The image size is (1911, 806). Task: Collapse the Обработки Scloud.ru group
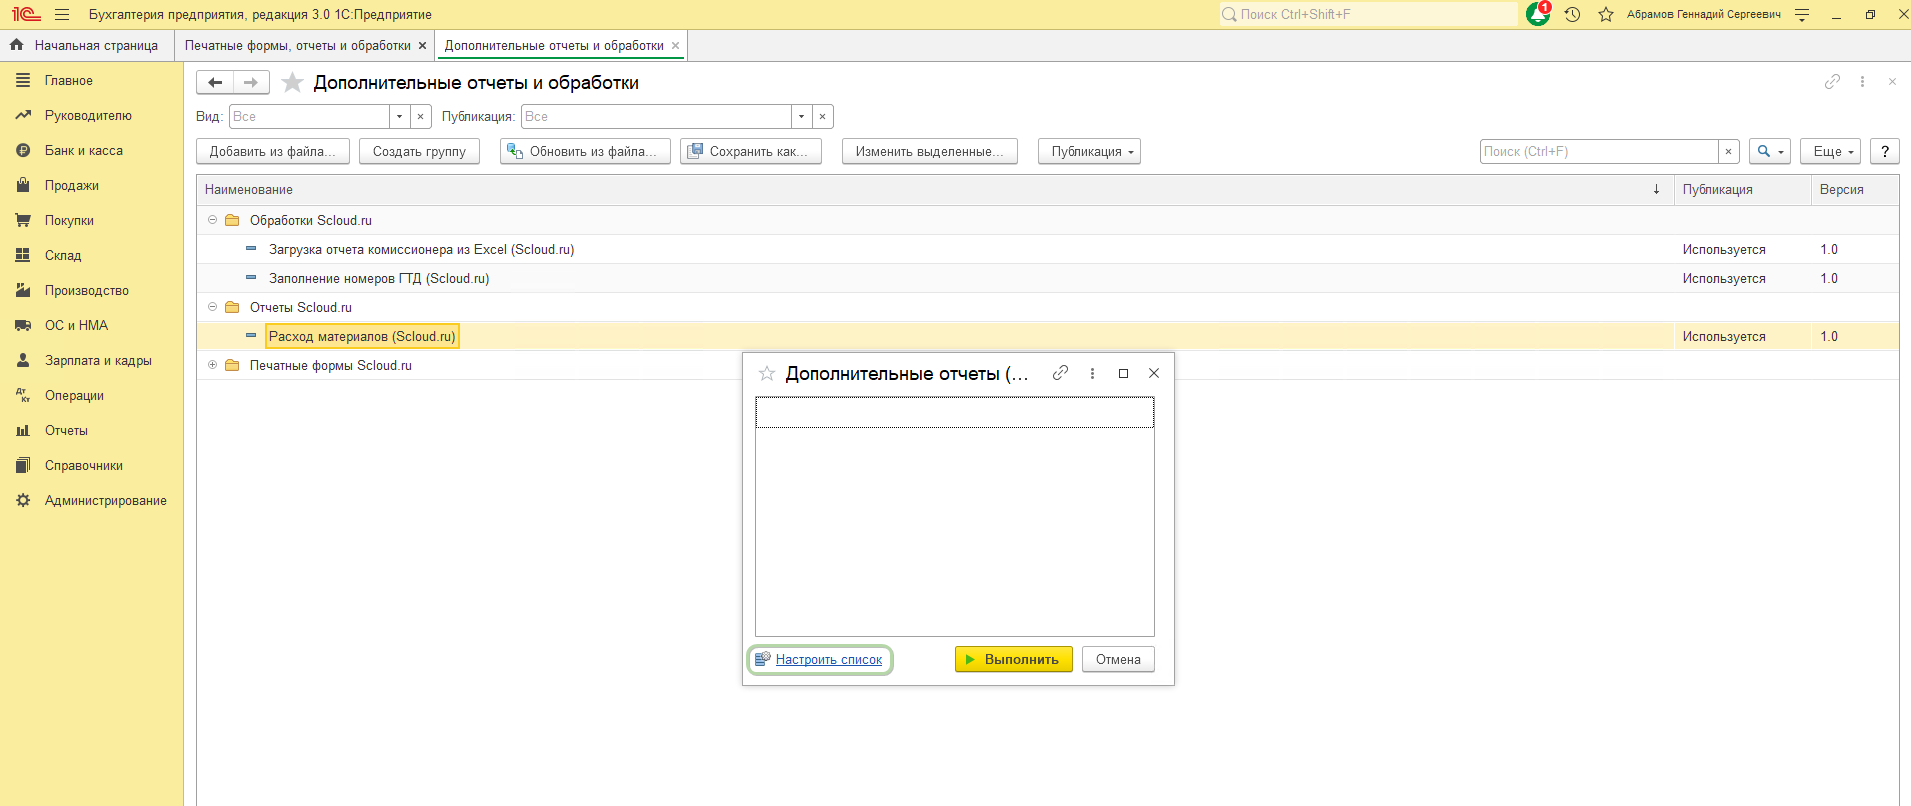click(x=212, y=220)
